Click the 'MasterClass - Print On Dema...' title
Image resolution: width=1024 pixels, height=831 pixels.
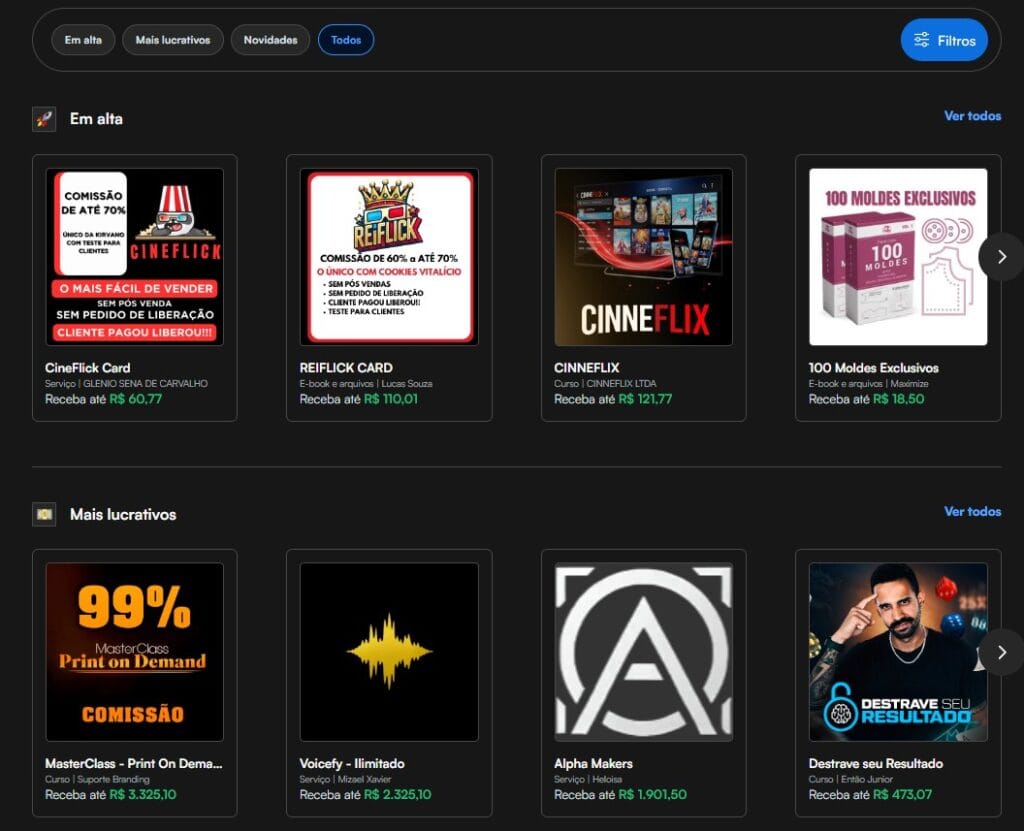pyautogui.click(x=134, y=763)
